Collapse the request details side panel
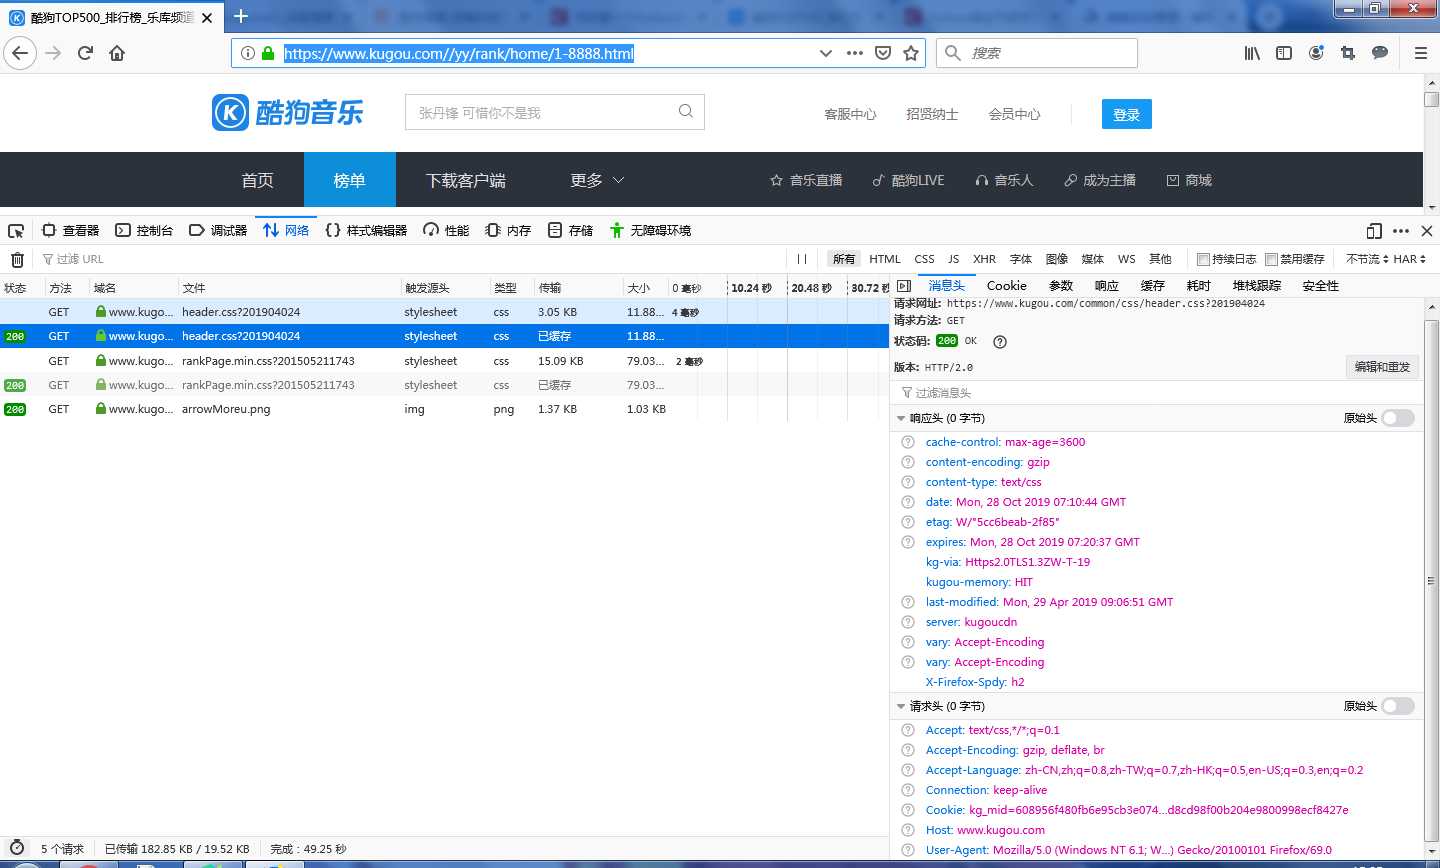 (x=904, y=286)
